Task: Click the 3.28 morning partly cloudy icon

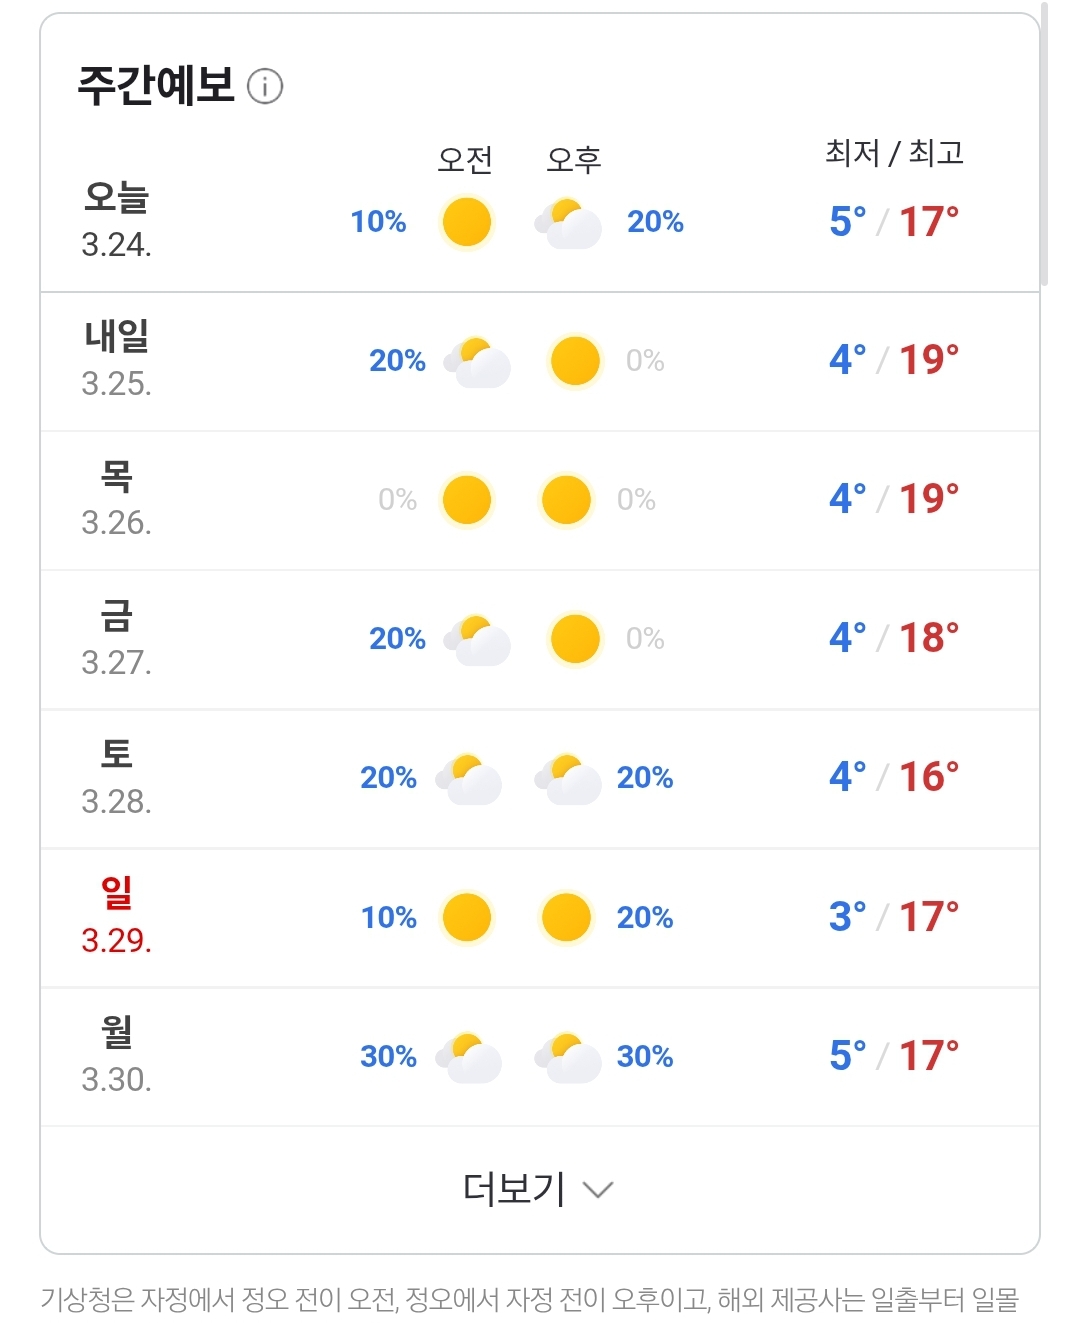Action: pyautogui.click(x=468, y=778)
